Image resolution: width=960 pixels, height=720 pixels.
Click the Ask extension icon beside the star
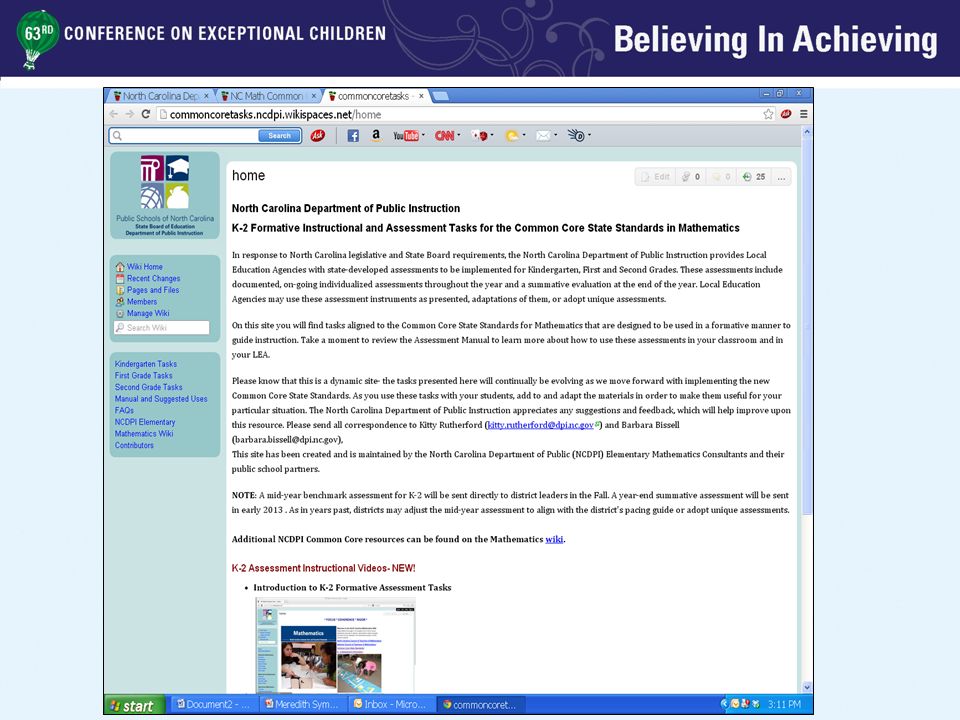pyautogui.click(x=786, y=114)
